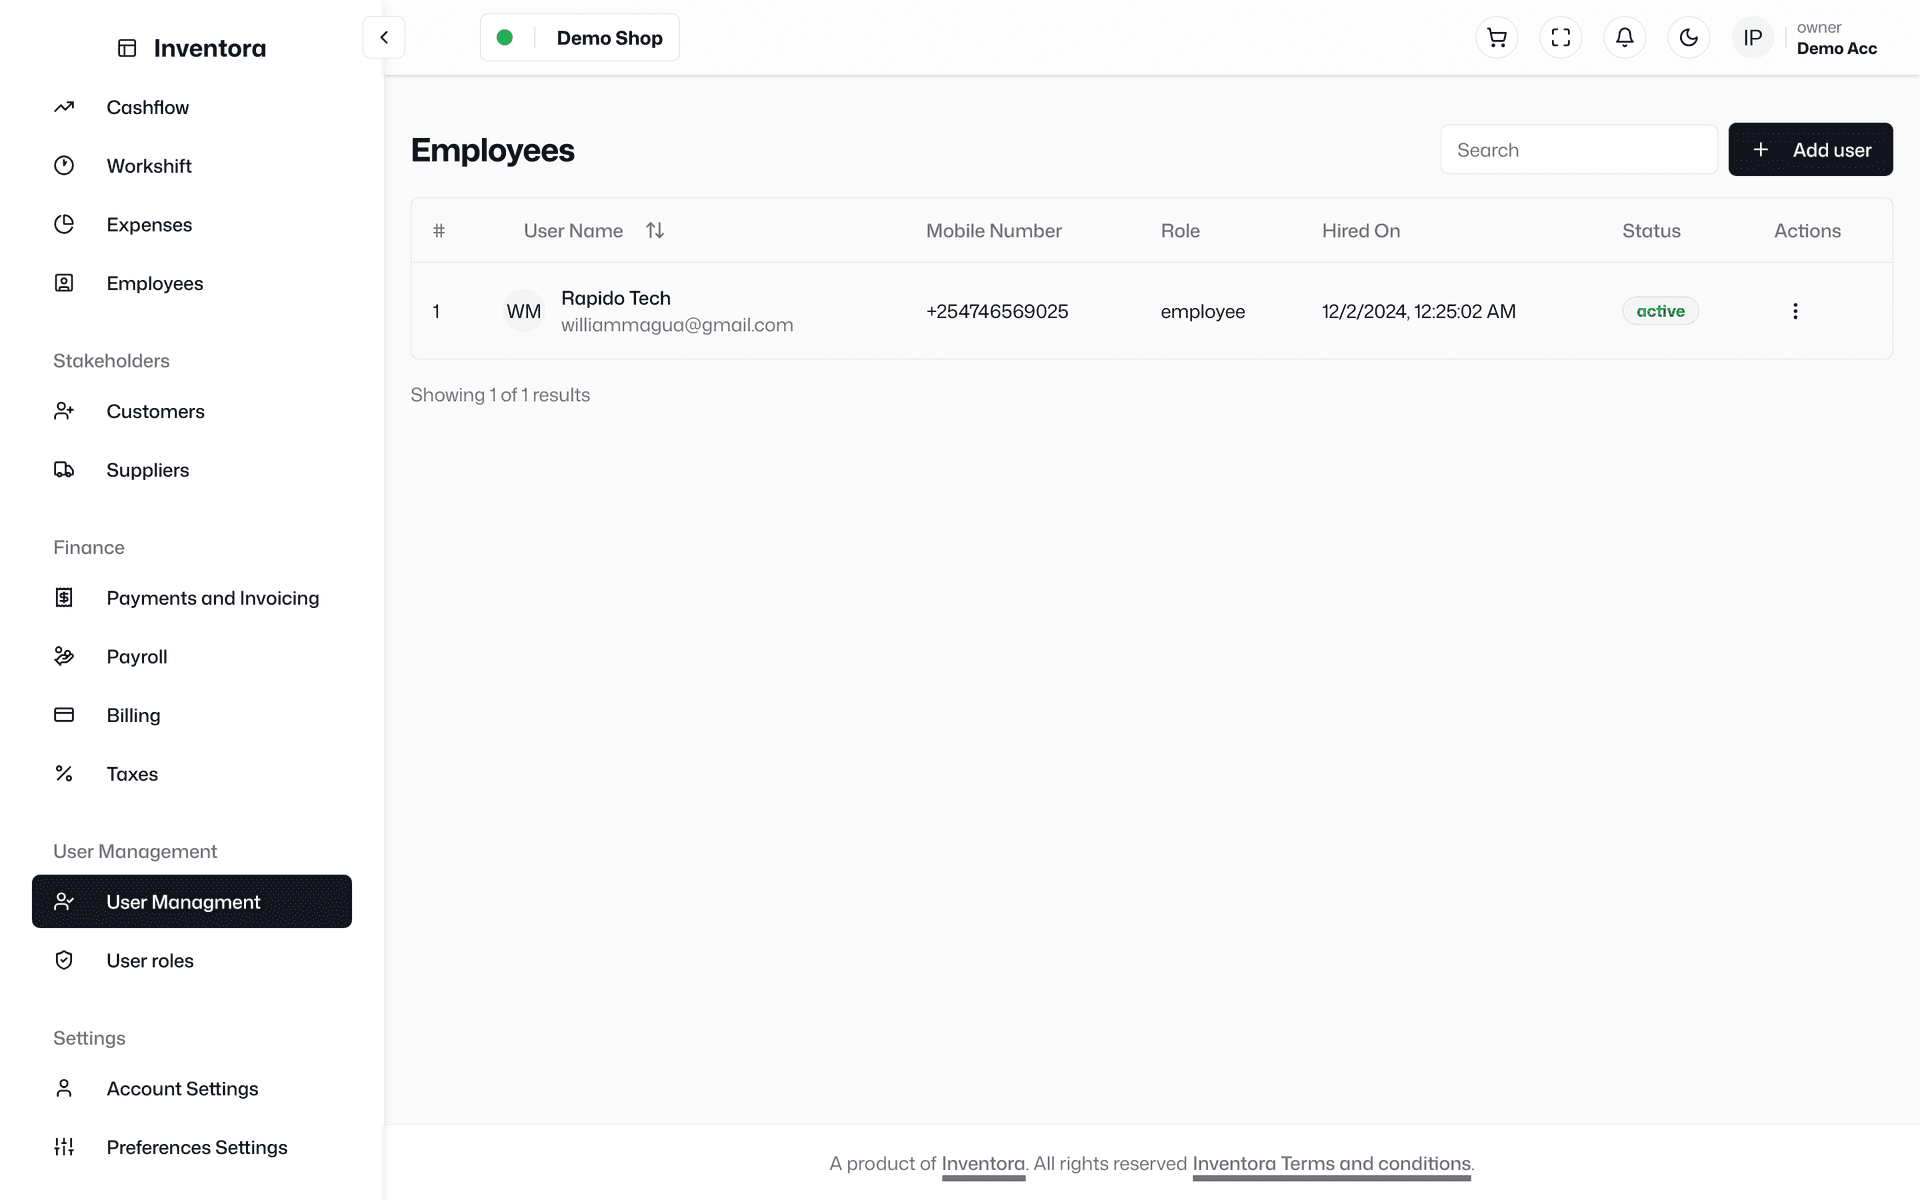Screen dimensions: 1920x1200
Task: Collapse the sidebar with back chevron
Action: [x=384, y=38]
